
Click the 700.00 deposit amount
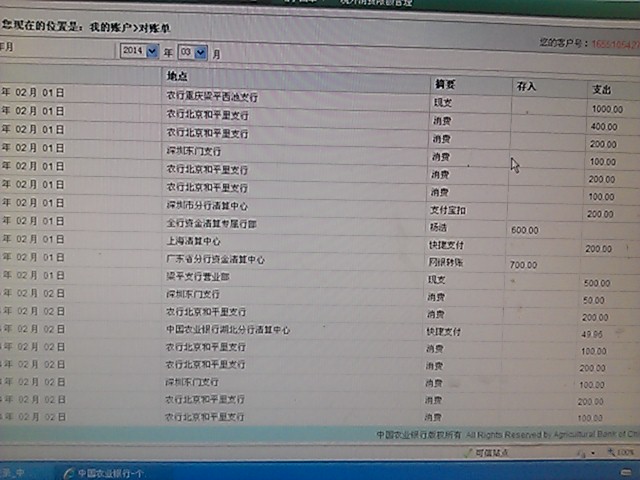[x=523, y=265]
